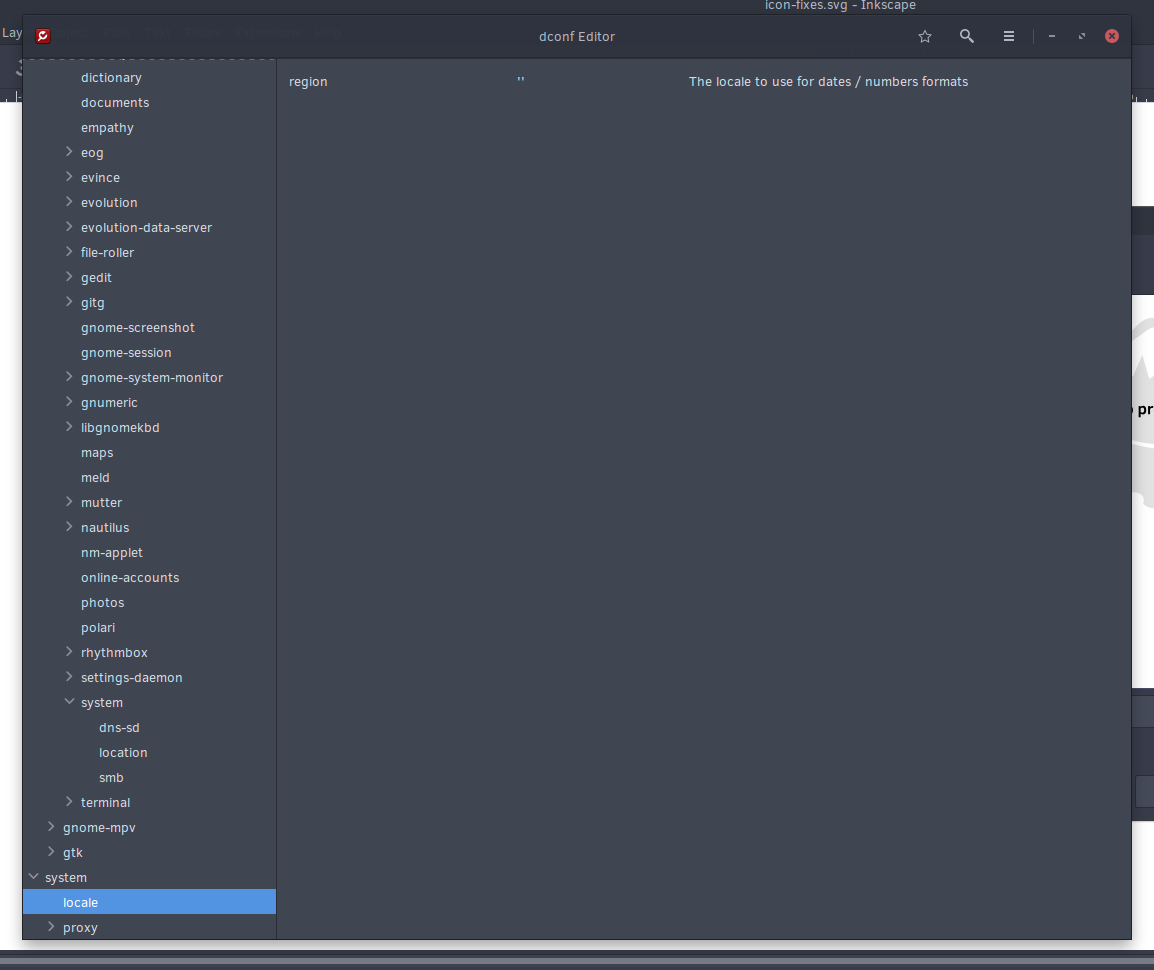Click the rhythmbox label

[x=114, y=653]
